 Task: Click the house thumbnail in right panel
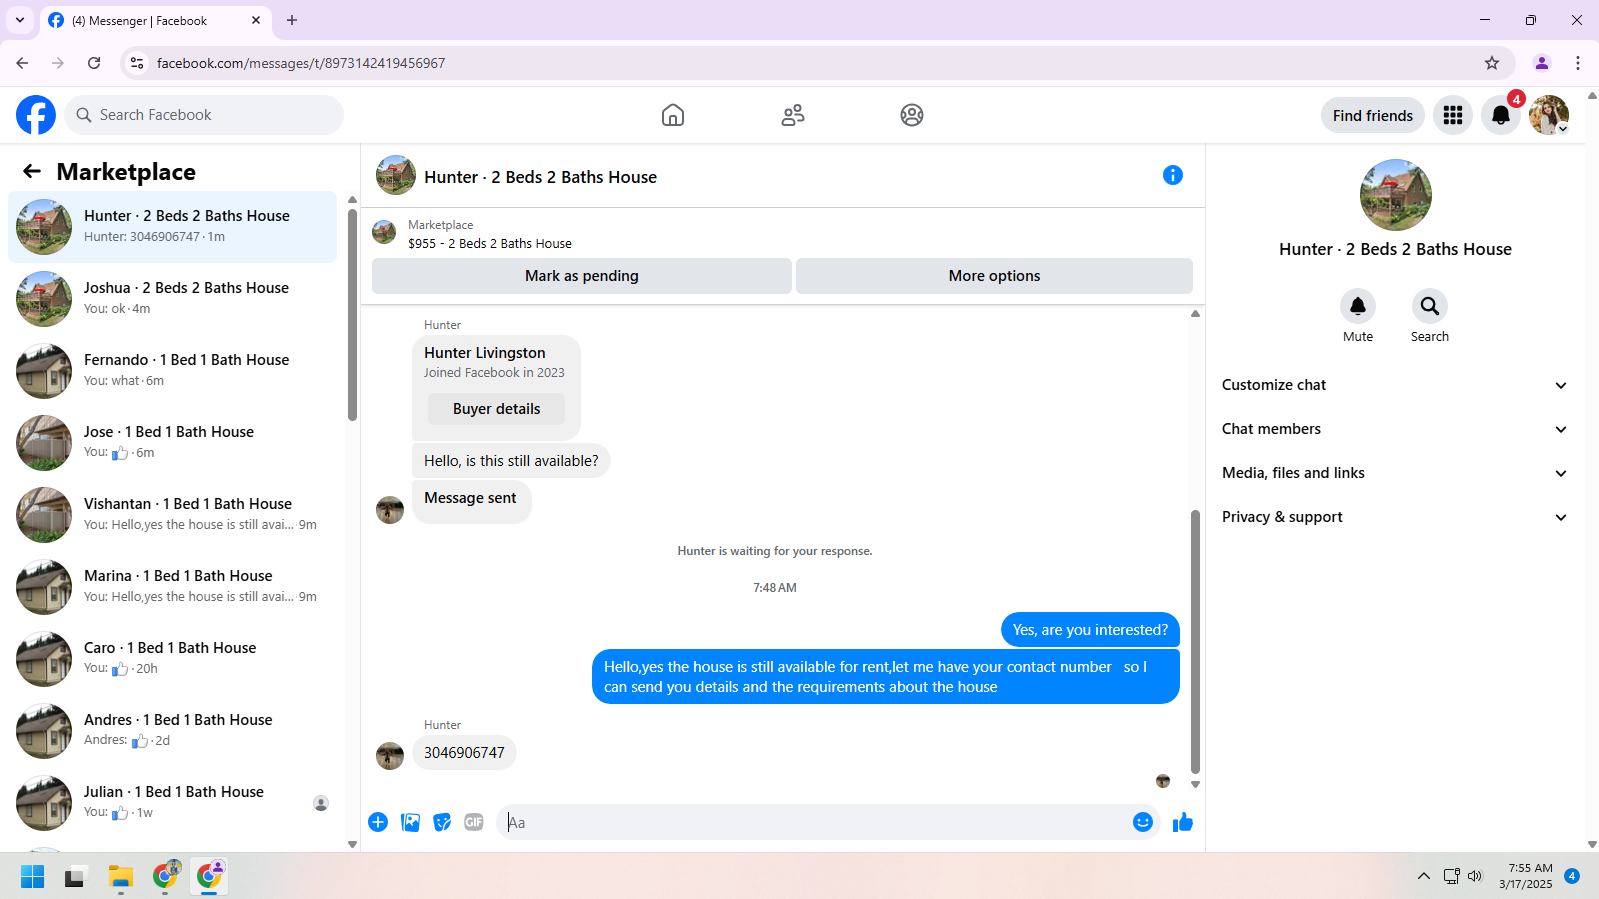pos(1396,195)
